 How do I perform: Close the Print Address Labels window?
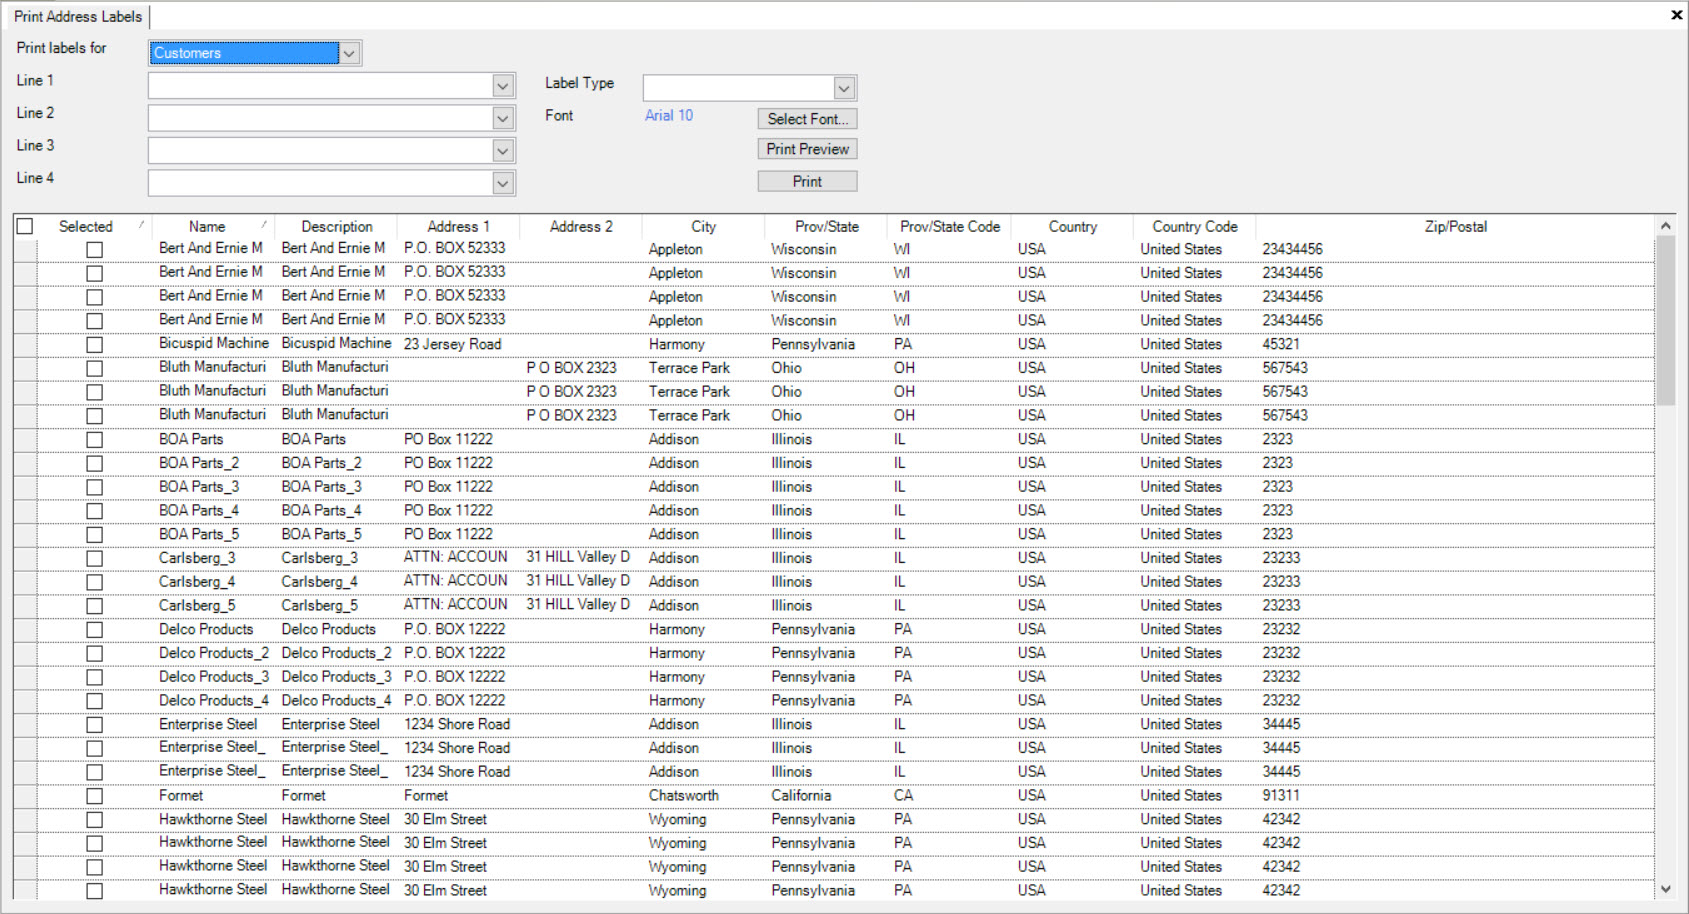point(1676,15)
